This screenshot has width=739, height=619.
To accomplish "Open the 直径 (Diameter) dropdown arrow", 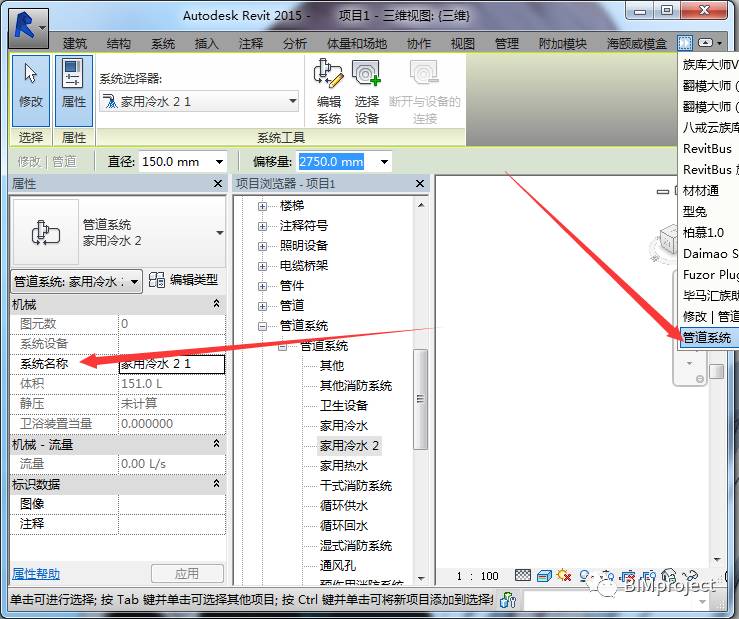I will tap(219, 162).
